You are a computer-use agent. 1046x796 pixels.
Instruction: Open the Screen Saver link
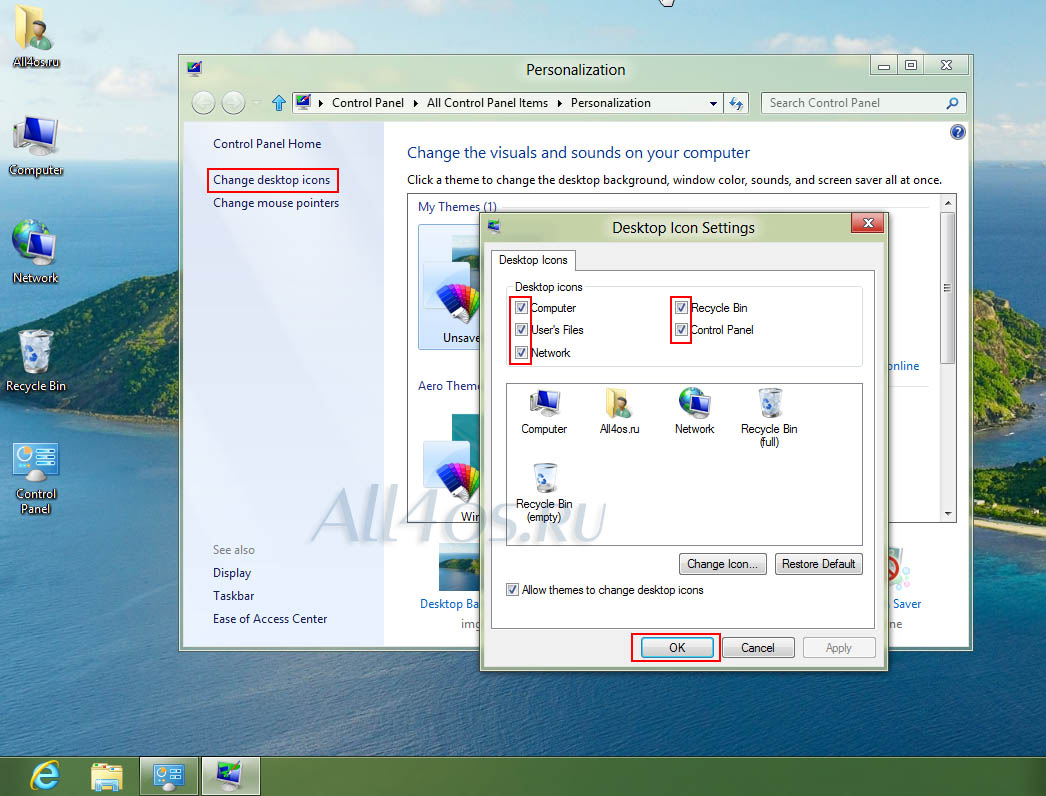(x=906, y=604)
